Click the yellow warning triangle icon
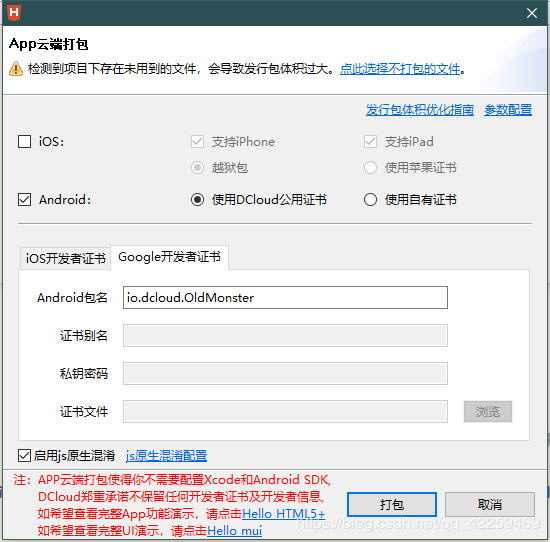Screen dimensions: 550x542 (16, 69)
